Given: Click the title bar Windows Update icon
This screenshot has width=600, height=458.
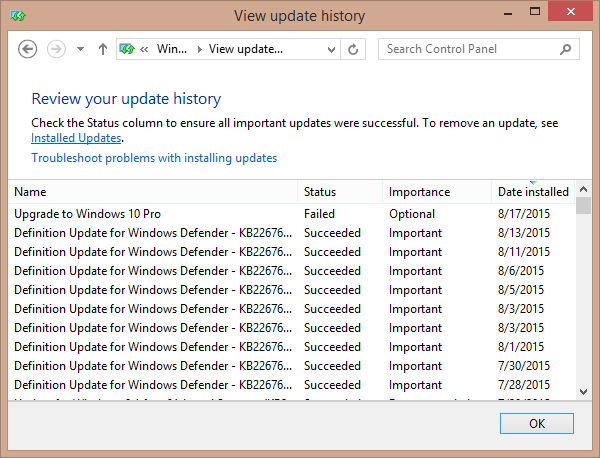Looking at the screenshot, I should 19,16.
